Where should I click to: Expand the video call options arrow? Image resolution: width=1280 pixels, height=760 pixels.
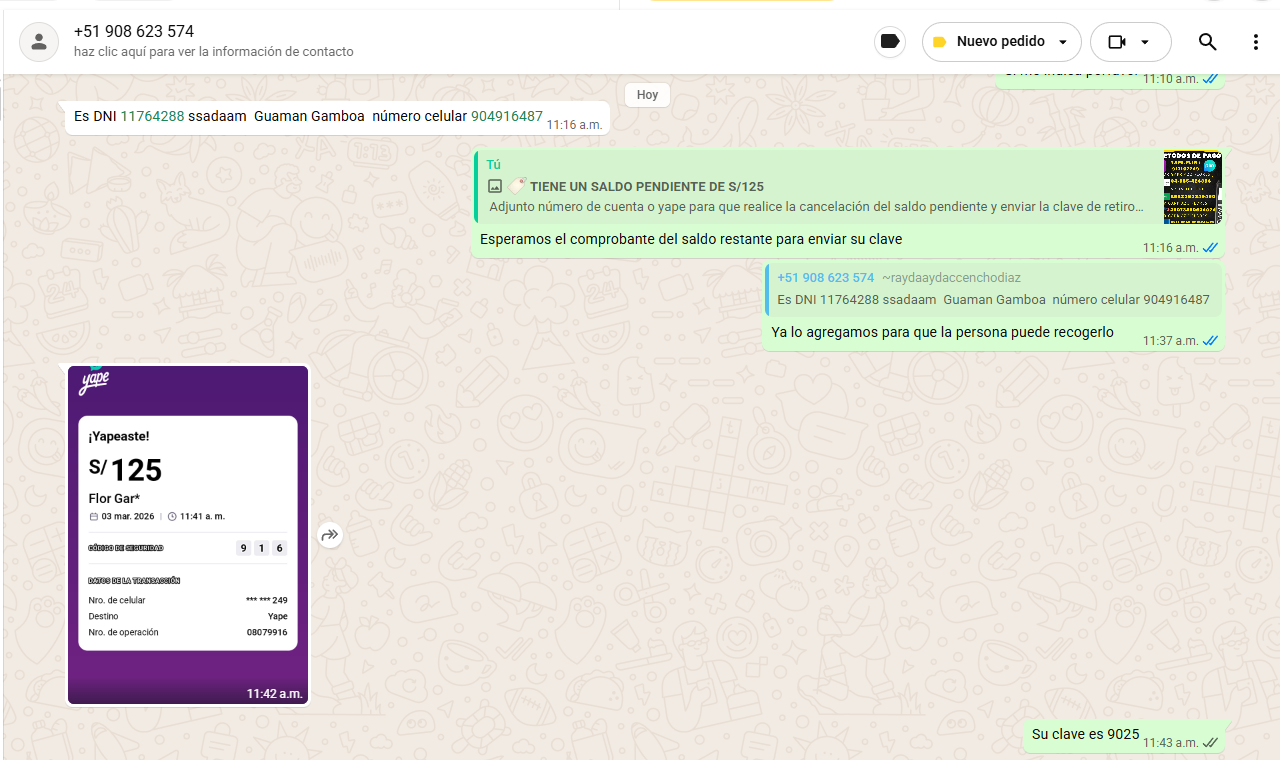(1145, 42)
